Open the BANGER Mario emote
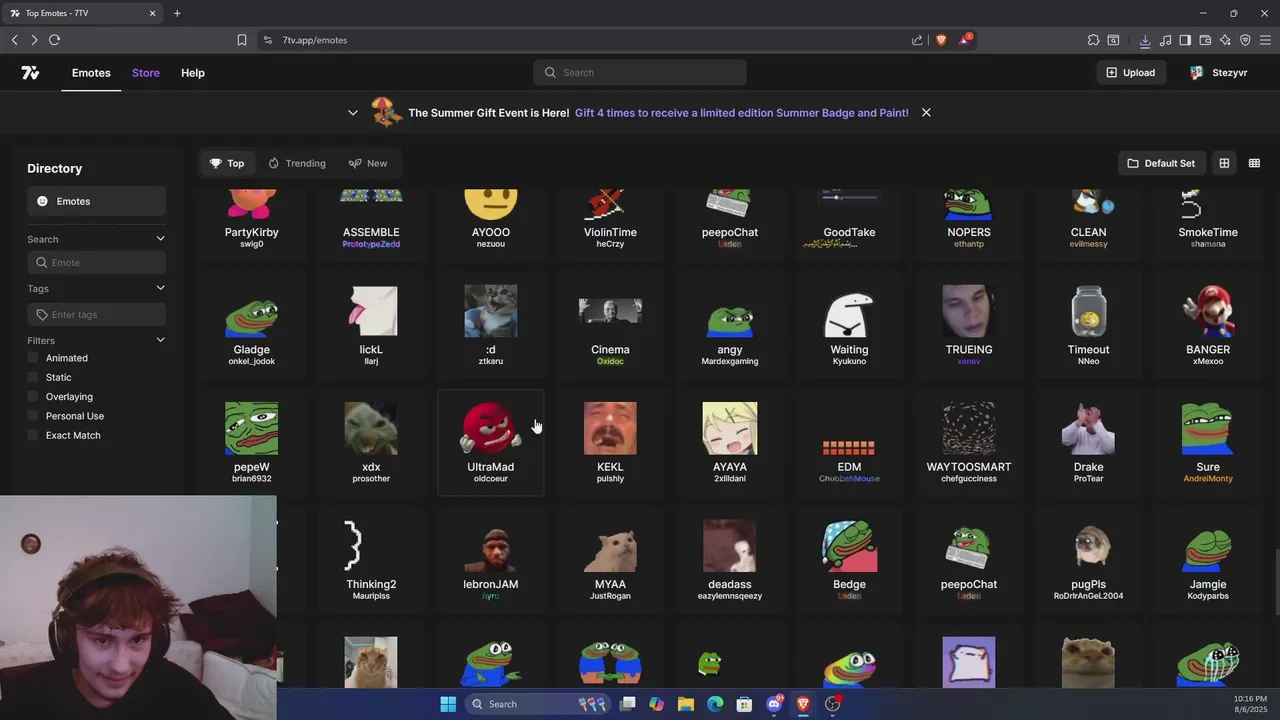This screenshot has width=1280, height=720. tap(1208, 325)
